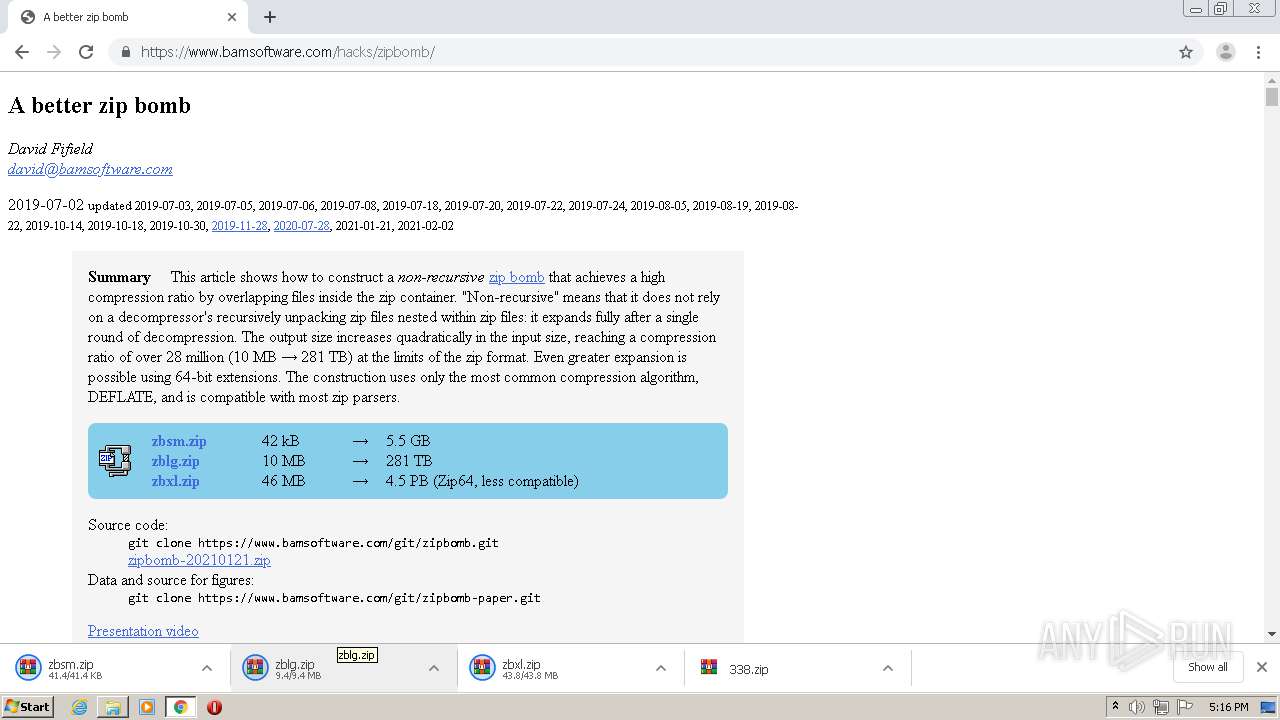Open the clock showing 5:16 PM
The image size is (1280, 720).
[1228, 707]
